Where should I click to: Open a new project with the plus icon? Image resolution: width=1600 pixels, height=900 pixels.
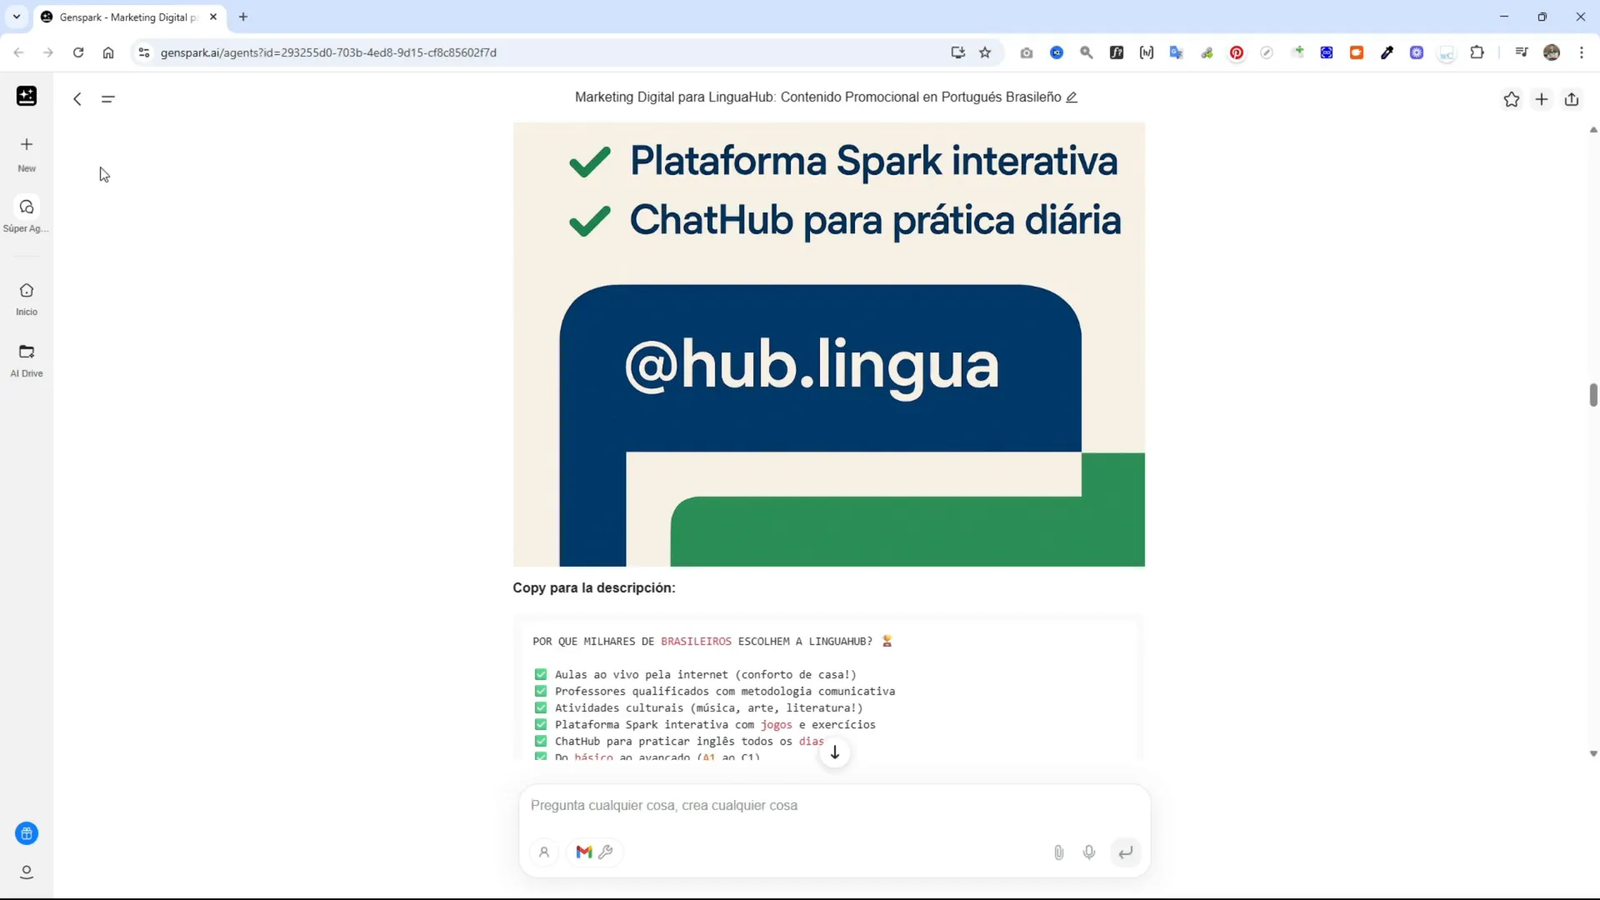[x=1541, y=99]
